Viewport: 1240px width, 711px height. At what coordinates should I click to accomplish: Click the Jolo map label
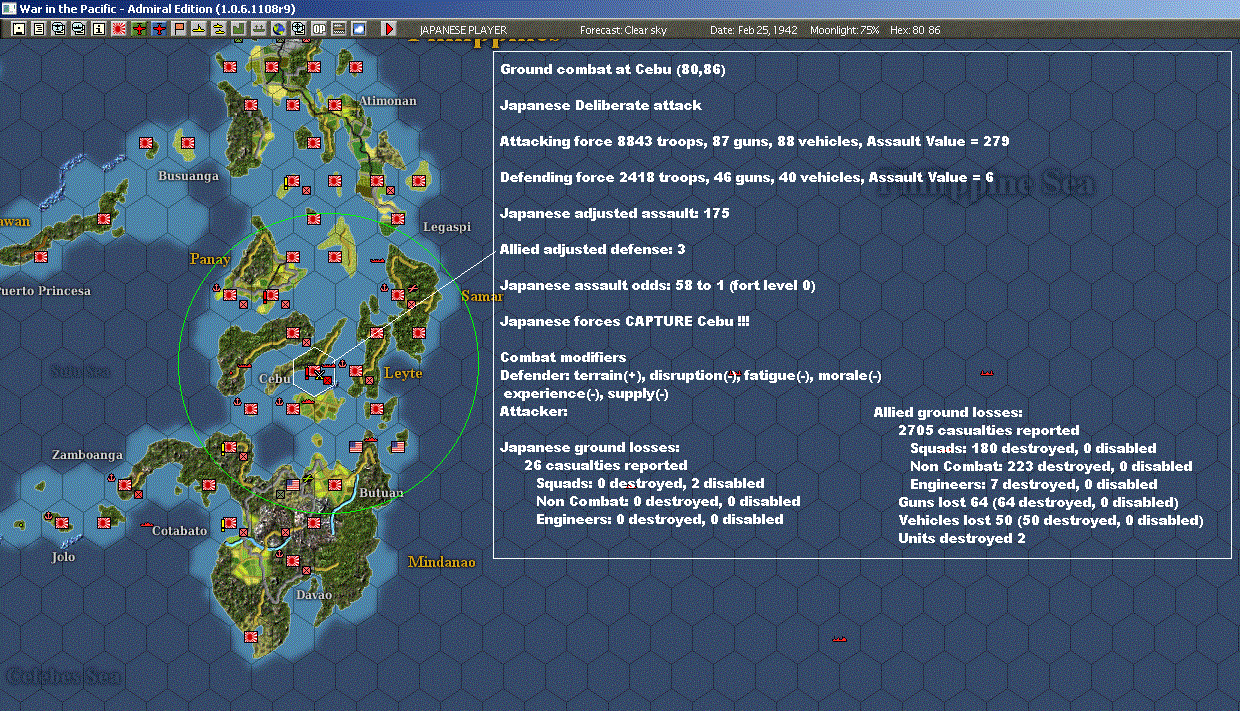click(x=63, y=557)
